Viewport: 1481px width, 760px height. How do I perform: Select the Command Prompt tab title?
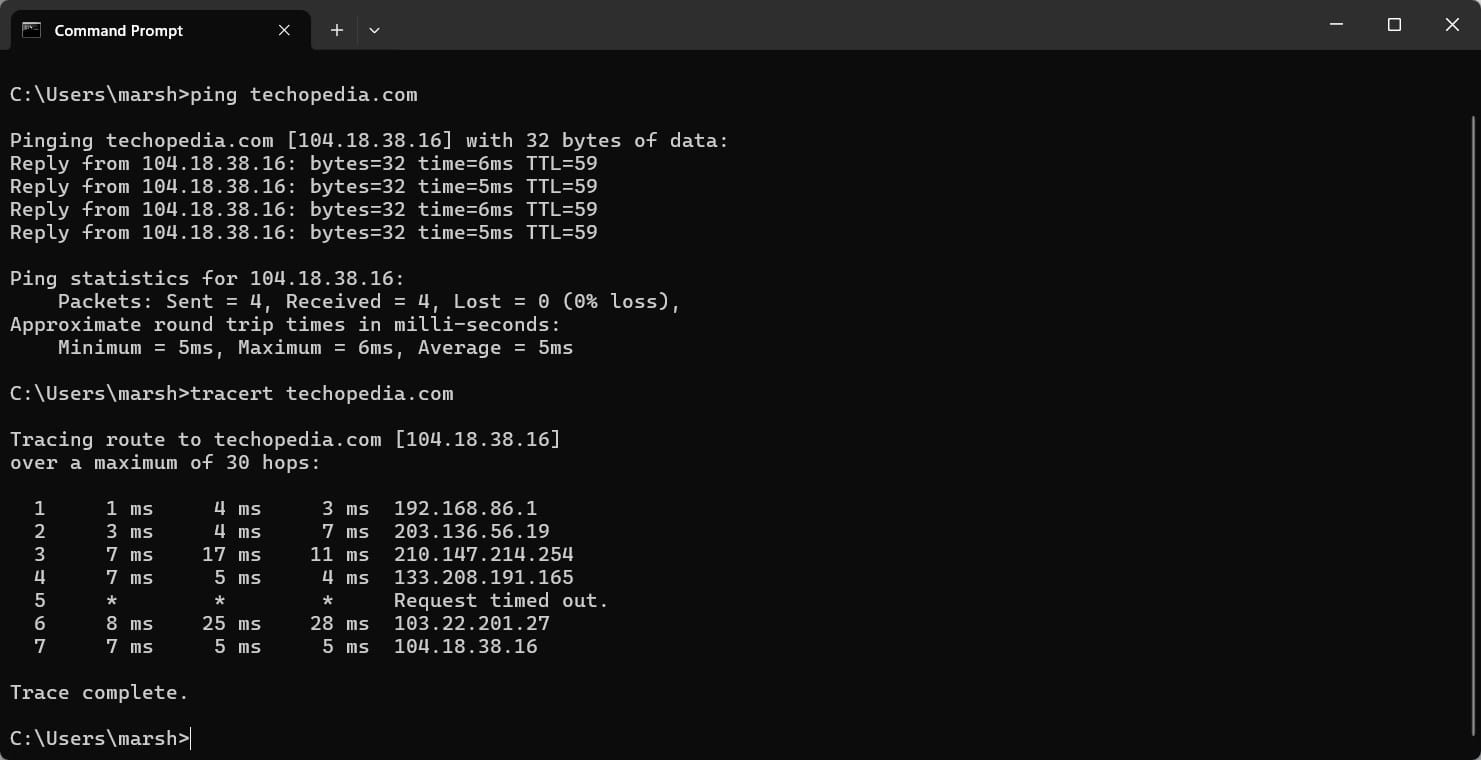[118, 30]
